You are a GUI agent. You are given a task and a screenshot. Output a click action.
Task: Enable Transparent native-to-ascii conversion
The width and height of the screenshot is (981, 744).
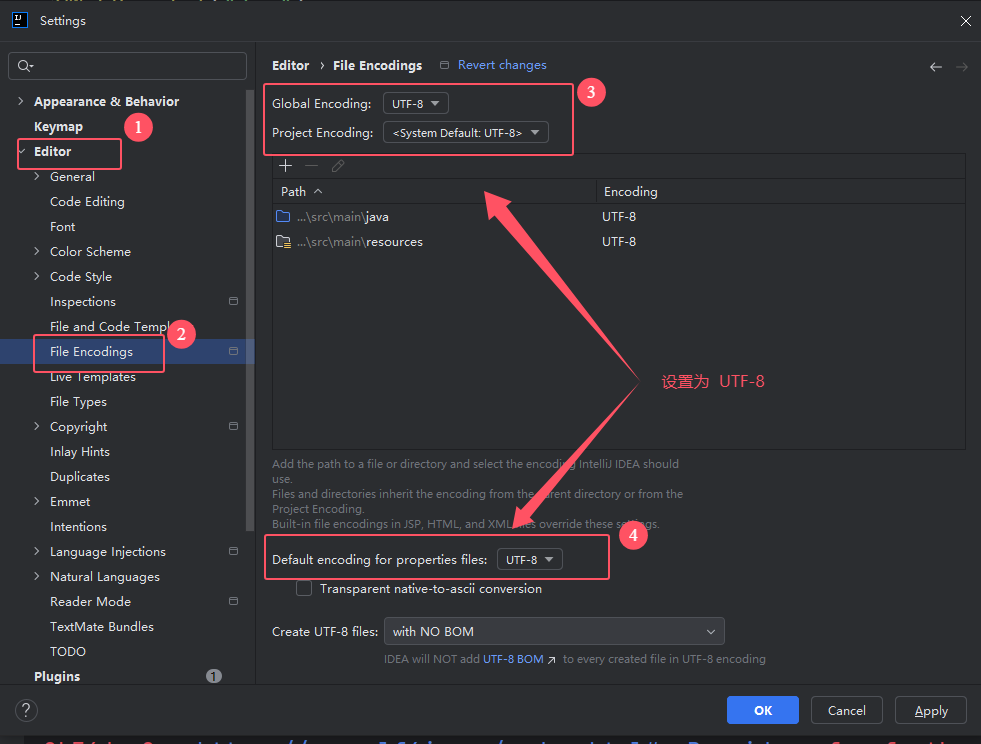click(x=304, y=589)
